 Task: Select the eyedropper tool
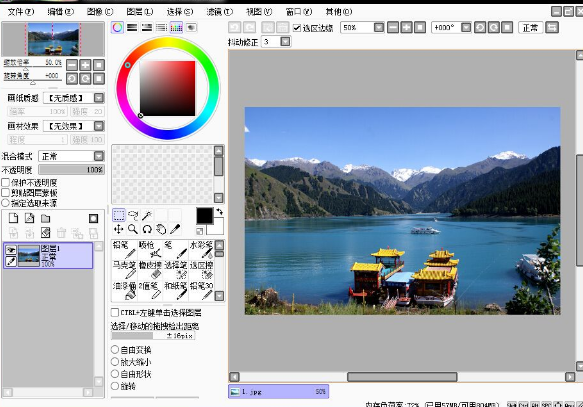175,229
